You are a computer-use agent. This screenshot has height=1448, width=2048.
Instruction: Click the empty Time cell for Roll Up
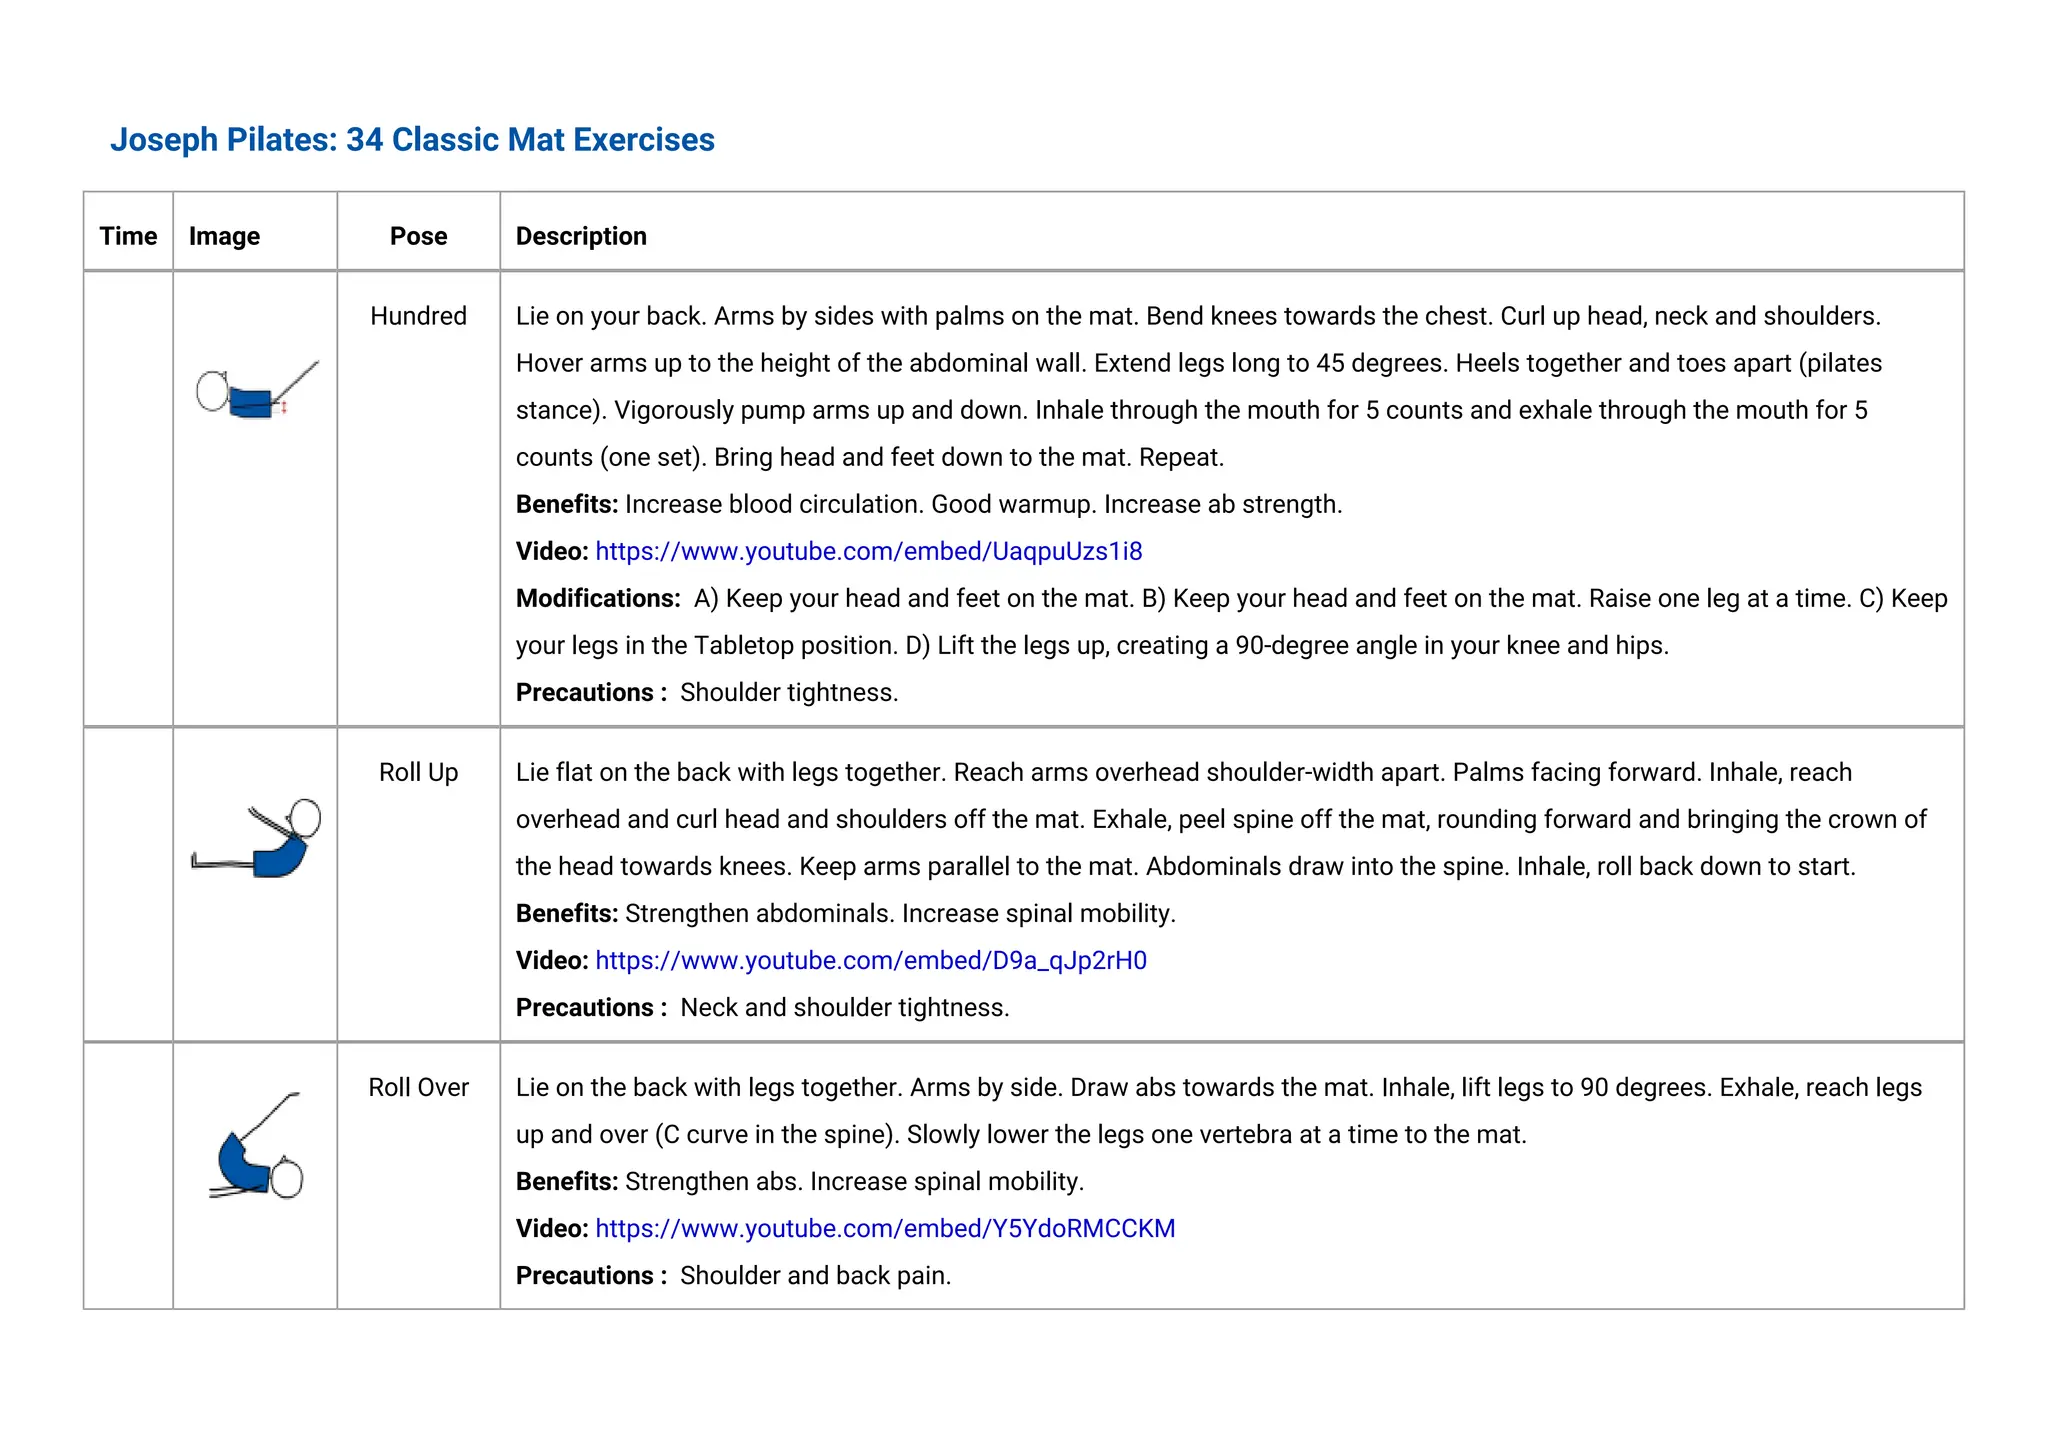(128, 884)
